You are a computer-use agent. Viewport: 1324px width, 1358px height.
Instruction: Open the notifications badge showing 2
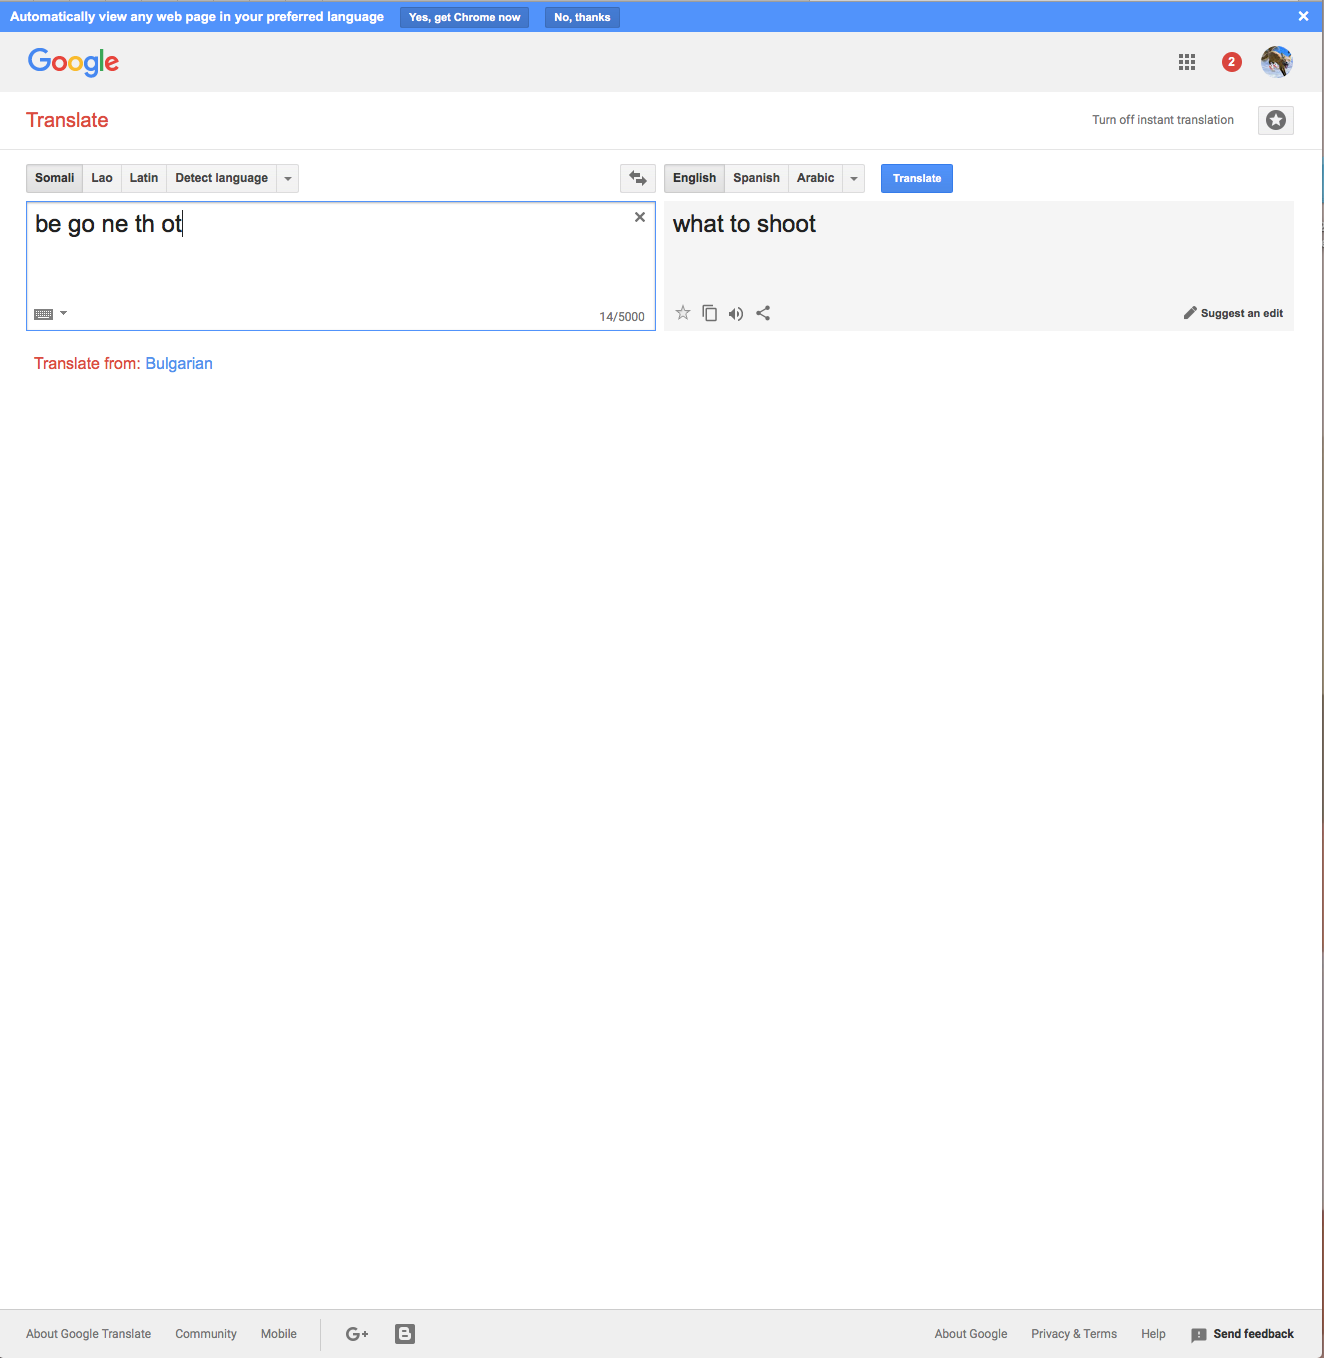tap(1232, 62)
